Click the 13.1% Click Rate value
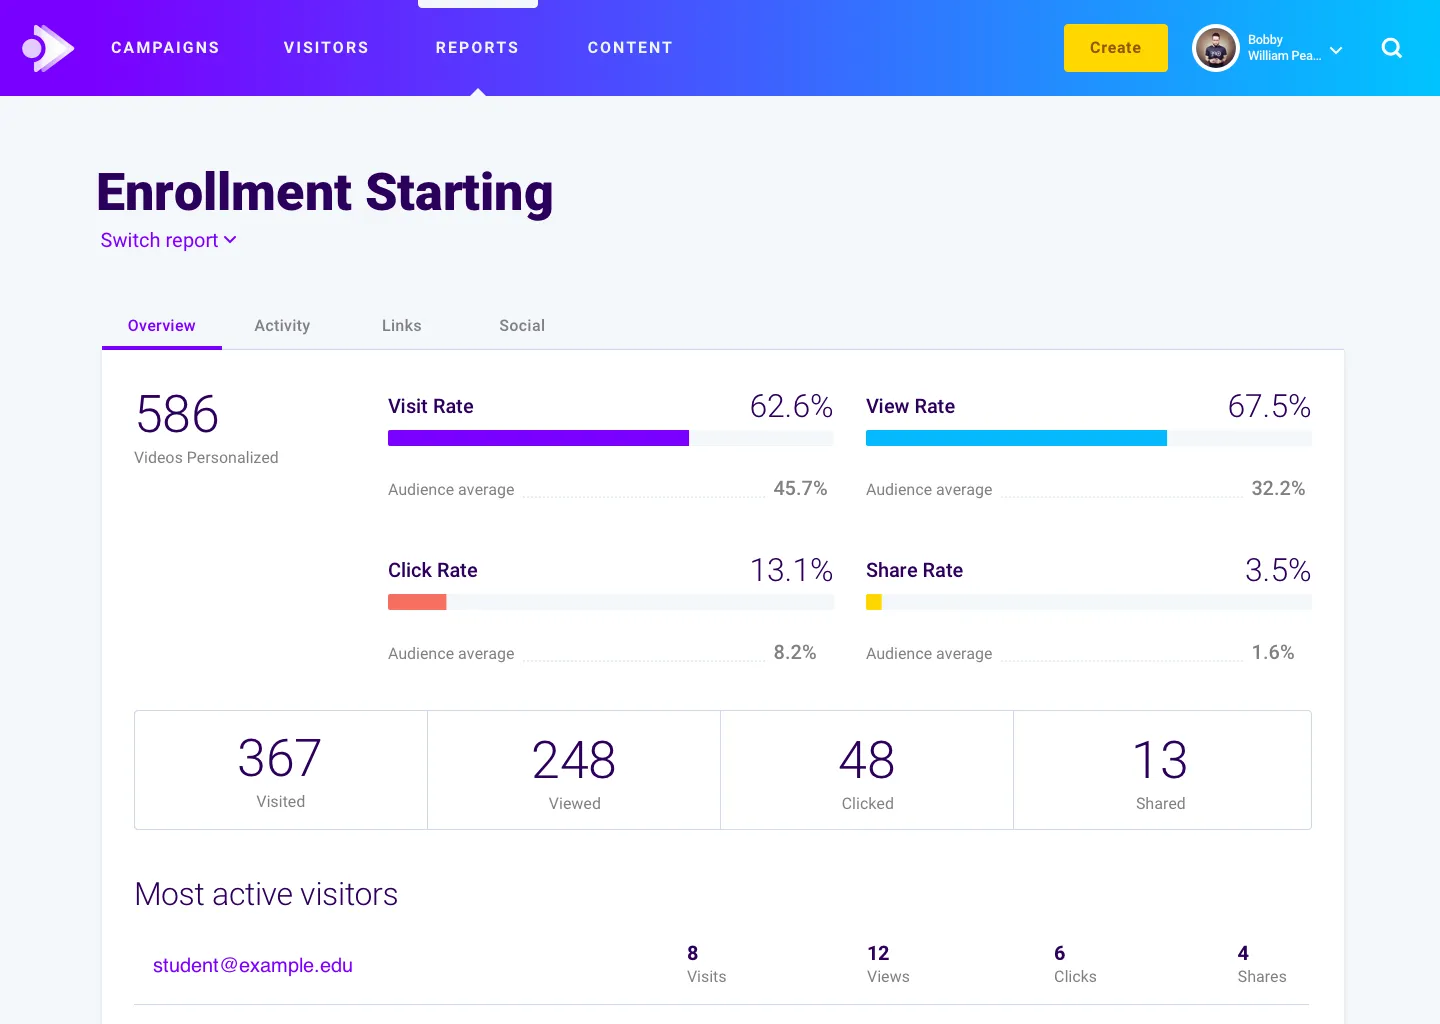The height and width of the screenshot is (1024, 1440). [791, 570]
